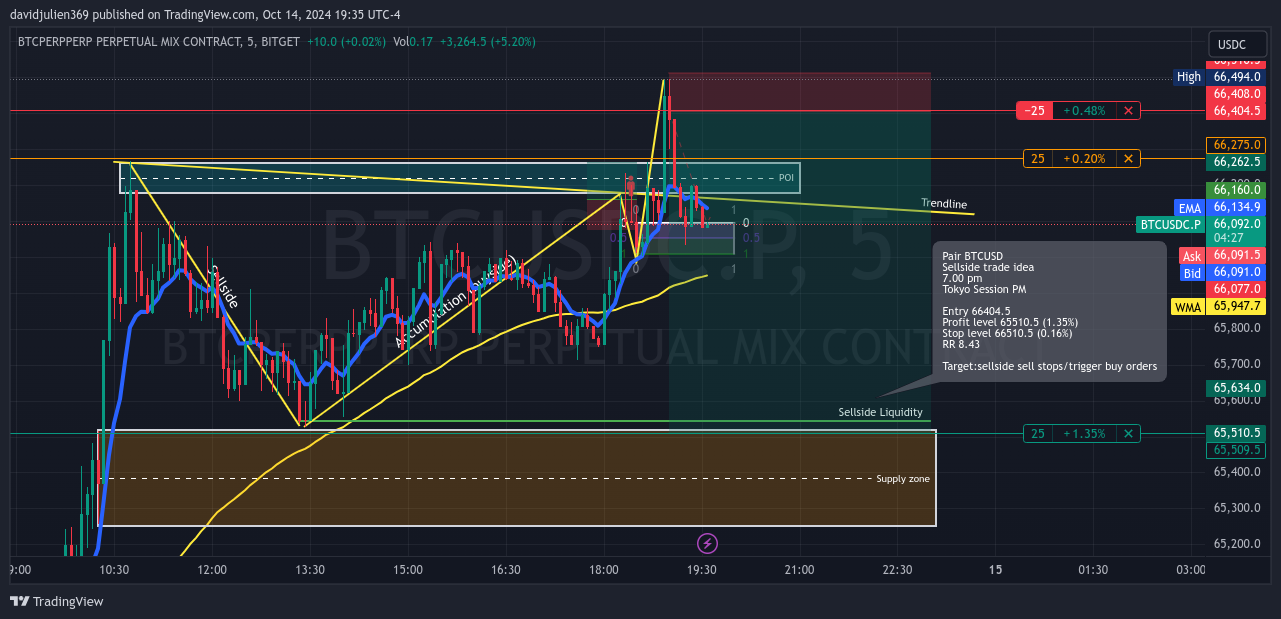Click the 66,160.0 green price tag
Viewport: 1281px width, 619px height.
pos(1237,189)
